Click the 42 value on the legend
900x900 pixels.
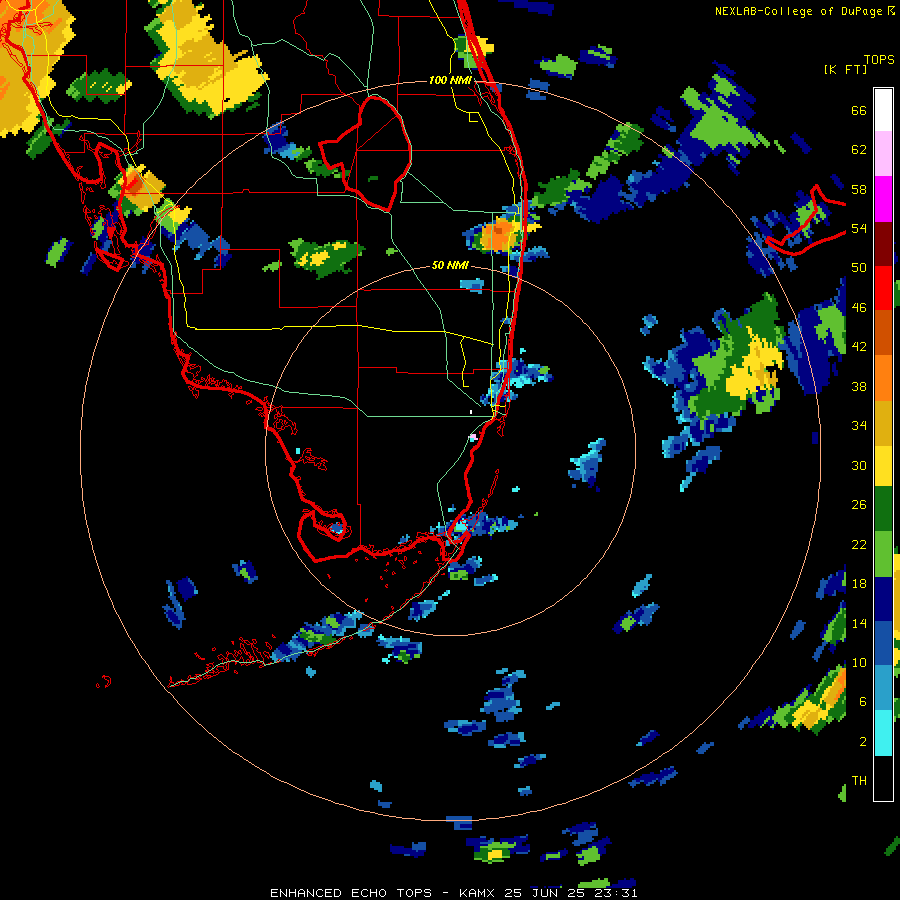(859, 347)
